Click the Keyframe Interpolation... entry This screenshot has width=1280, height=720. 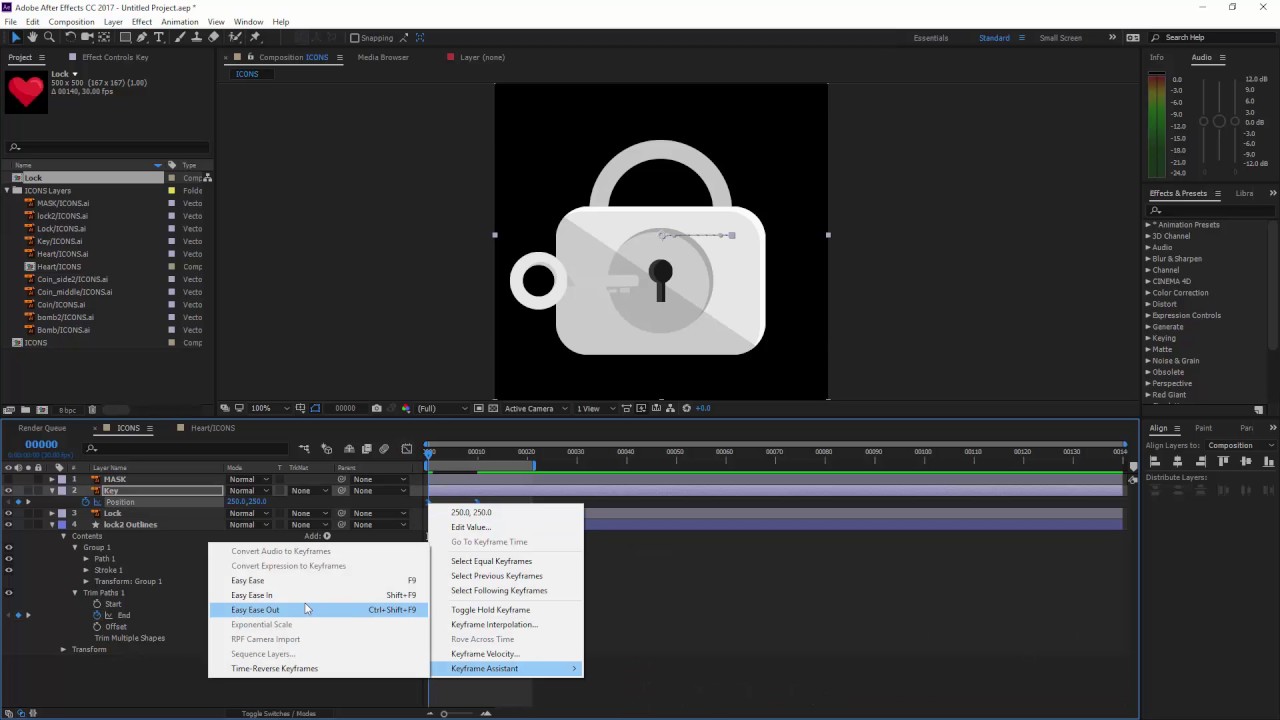506,624
